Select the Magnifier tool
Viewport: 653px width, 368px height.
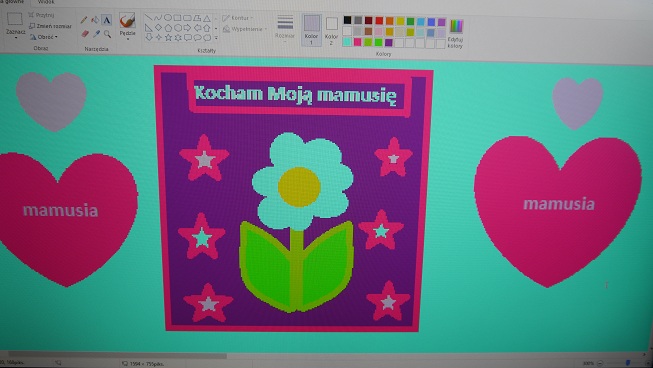point(107,34)
